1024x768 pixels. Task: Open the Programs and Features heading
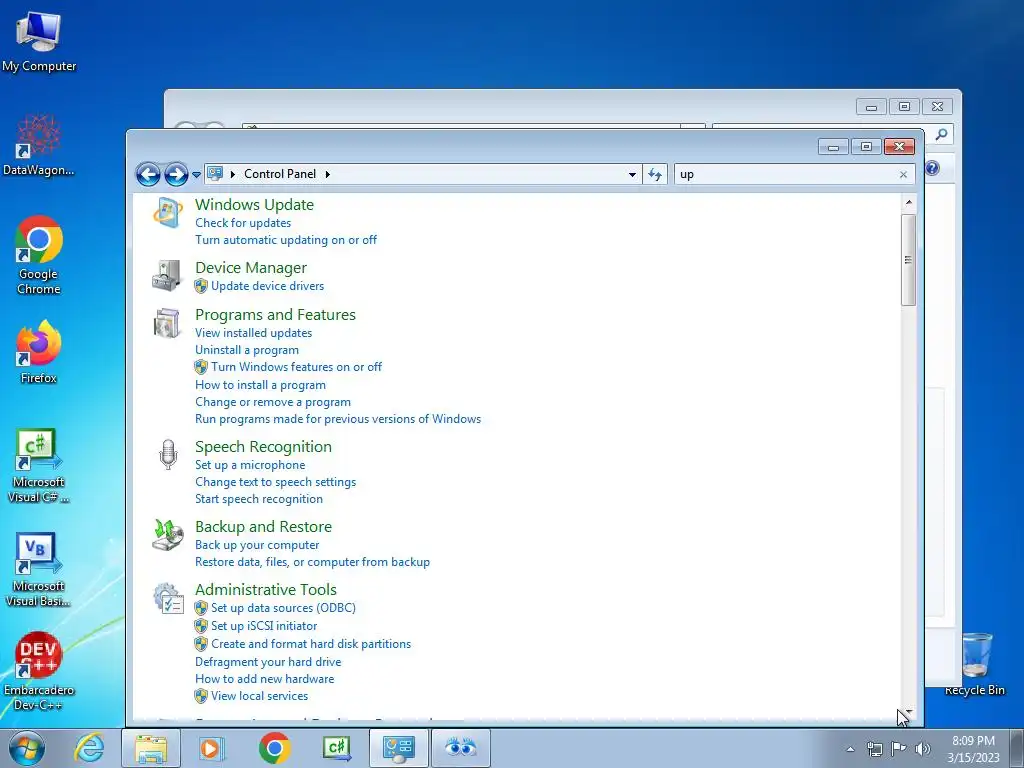click(276, 315)
